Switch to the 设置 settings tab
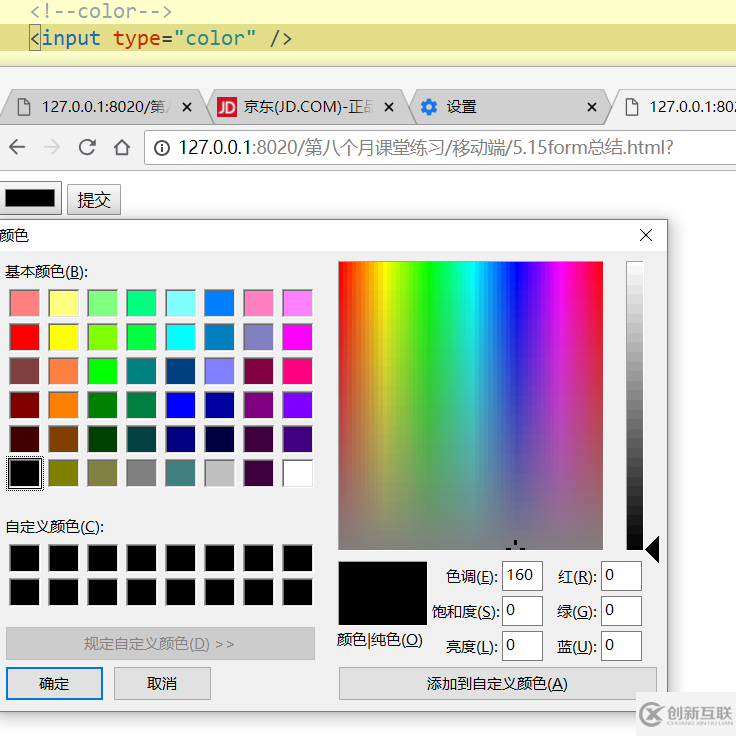This screenshot has width=736, height=736. [x=509, y=107]
